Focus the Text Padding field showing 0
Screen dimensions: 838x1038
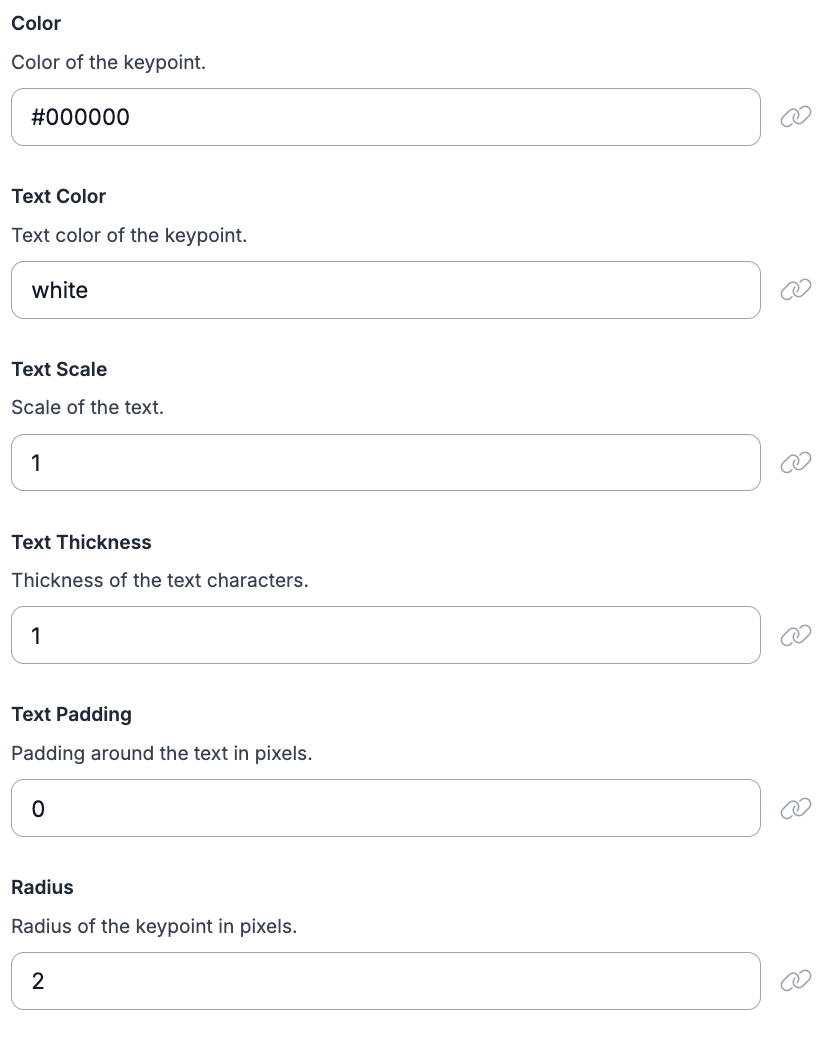coord(386,808)
